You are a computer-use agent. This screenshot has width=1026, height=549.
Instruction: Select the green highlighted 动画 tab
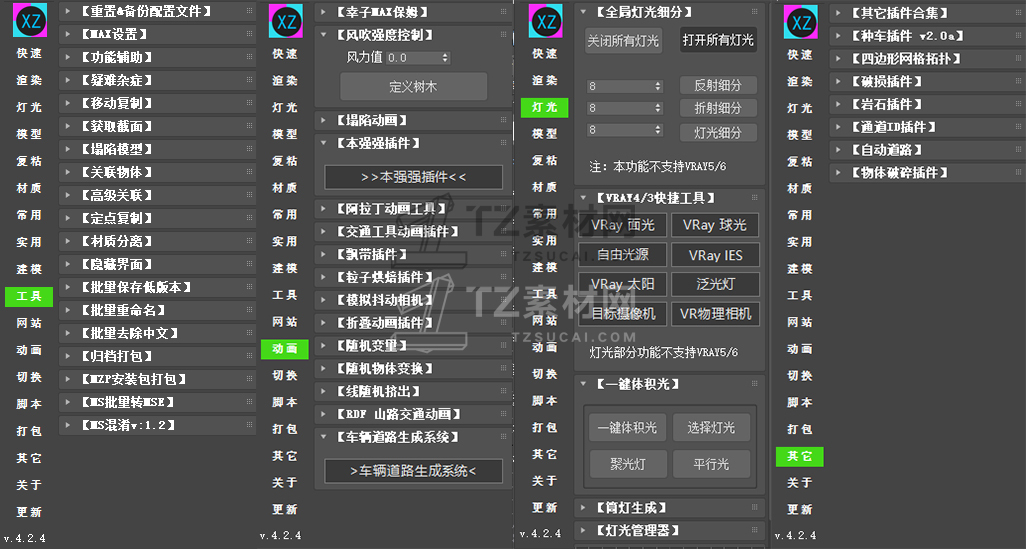[x=285, y=349]
